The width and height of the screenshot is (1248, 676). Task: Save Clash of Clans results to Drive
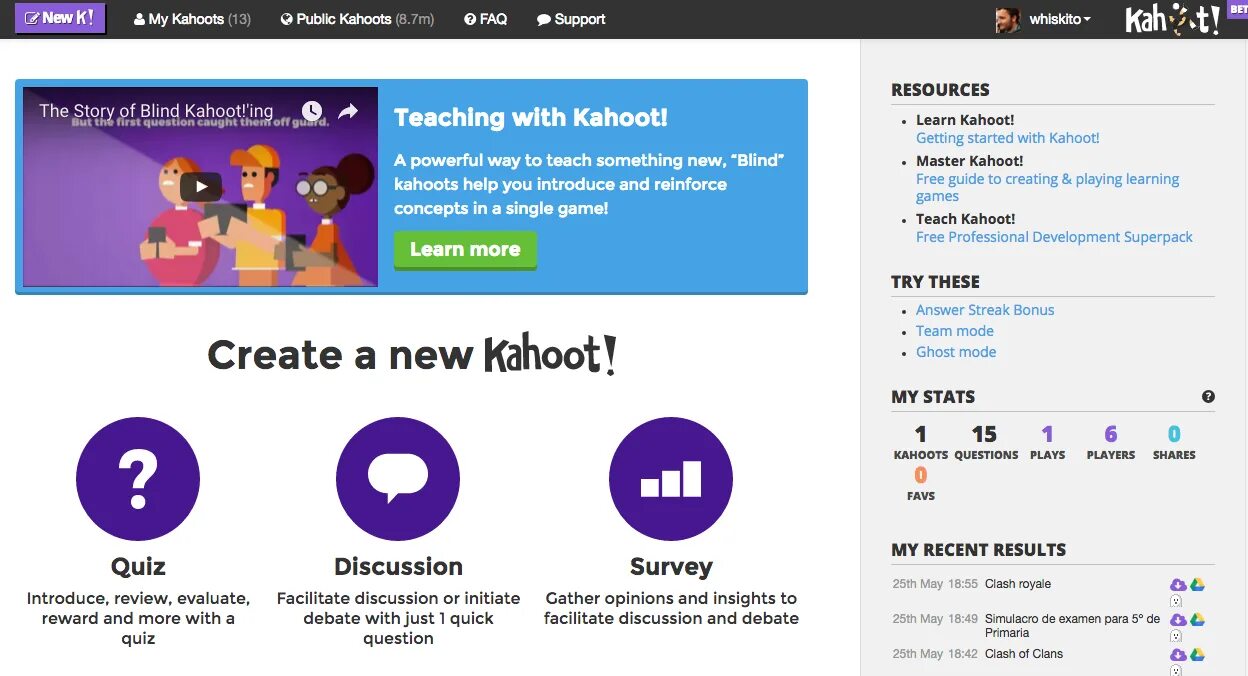(x=1197, y=655)
